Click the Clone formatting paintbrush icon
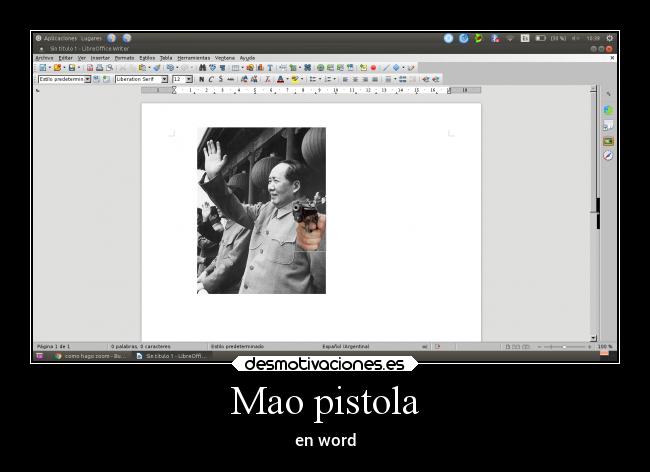650x472 pixels. coord(157,68)
